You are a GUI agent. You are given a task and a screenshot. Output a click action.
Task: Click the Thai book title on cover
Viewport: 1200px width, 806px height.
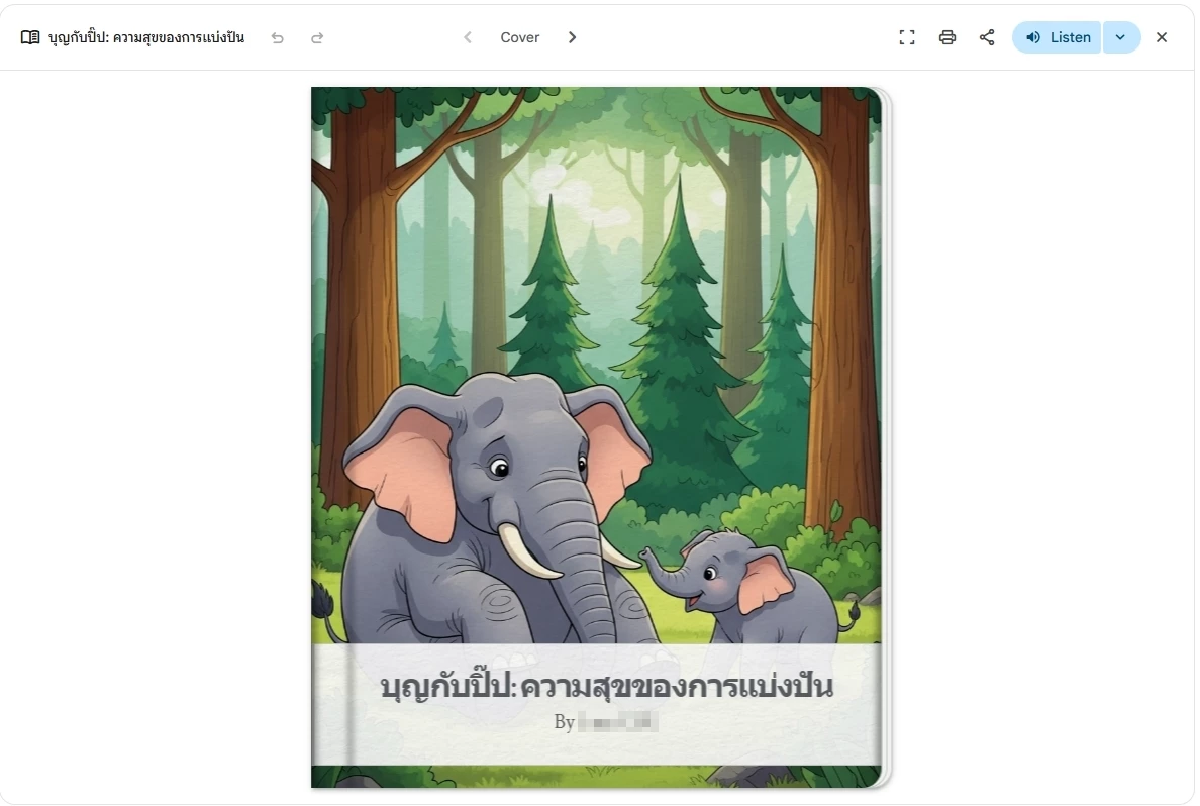point(607,687)
